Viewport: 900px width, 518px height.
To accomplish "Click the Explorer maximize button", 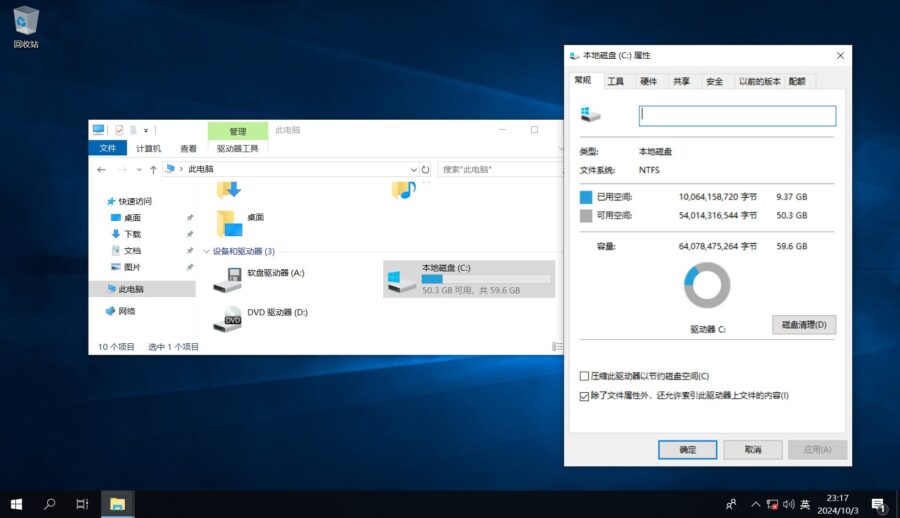I will click(534, 130).
